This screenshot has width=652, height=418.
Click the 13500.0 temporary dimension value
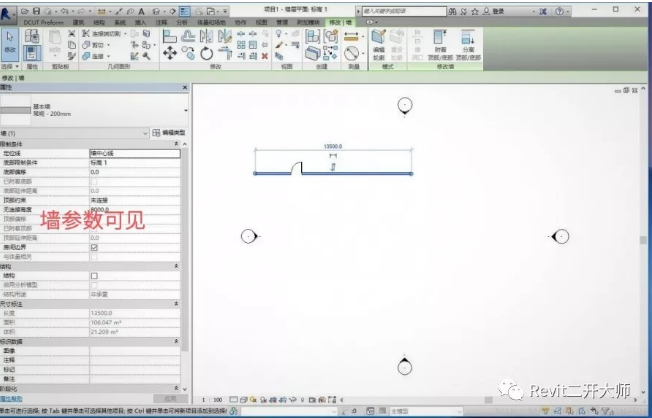click(x=333, y=146)
